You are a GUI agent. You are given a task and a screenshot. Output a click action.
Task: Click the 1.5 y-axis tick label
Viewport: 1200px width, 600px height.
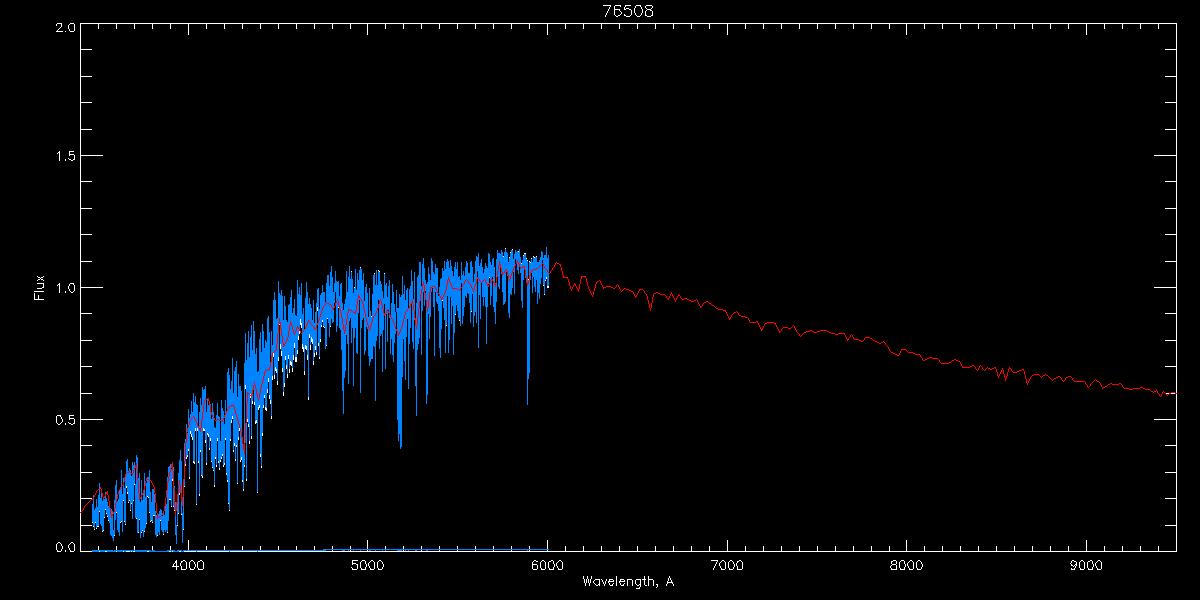(x=65, y=157)
